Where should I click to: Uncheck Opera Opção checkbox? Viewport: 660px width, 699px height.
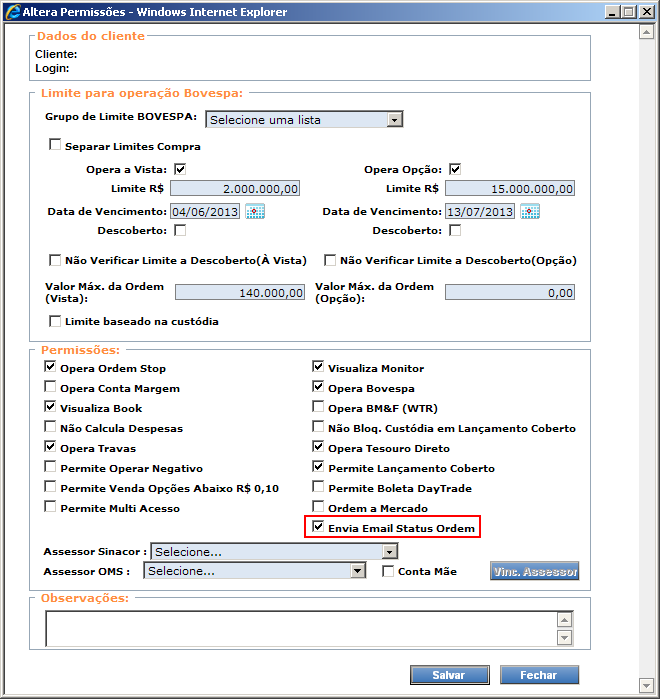tap(455, 169)
